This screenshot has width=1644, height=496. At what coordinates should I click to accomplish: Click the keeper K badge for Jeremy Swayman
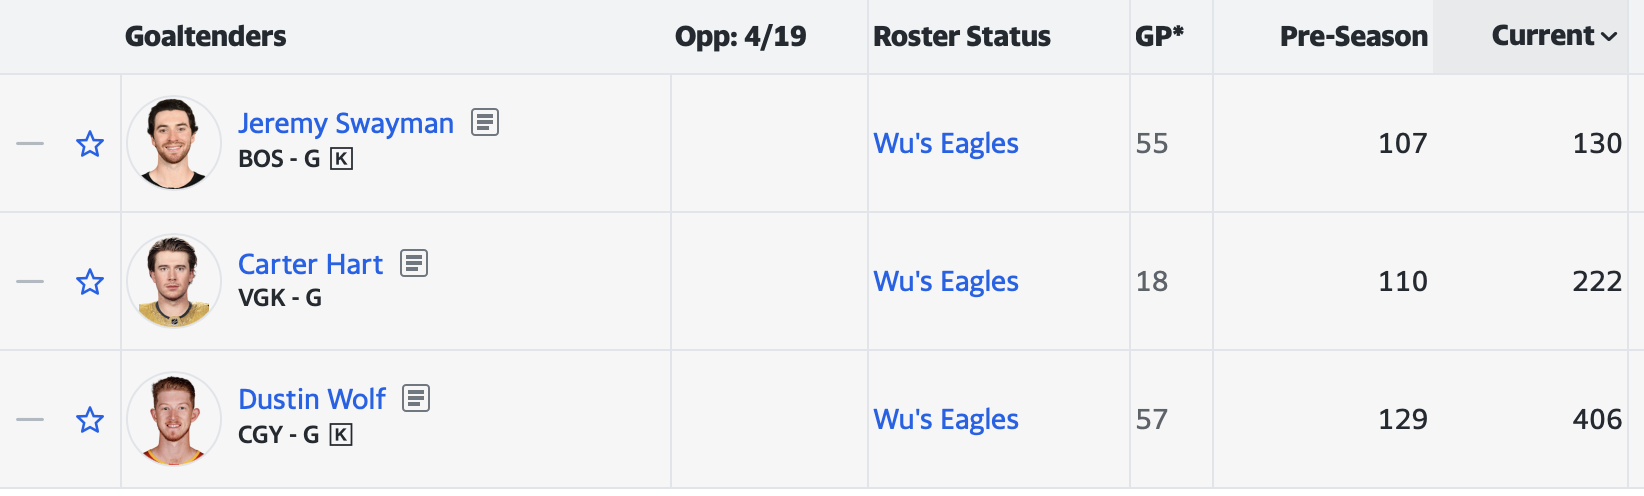[x=341, y=159]
